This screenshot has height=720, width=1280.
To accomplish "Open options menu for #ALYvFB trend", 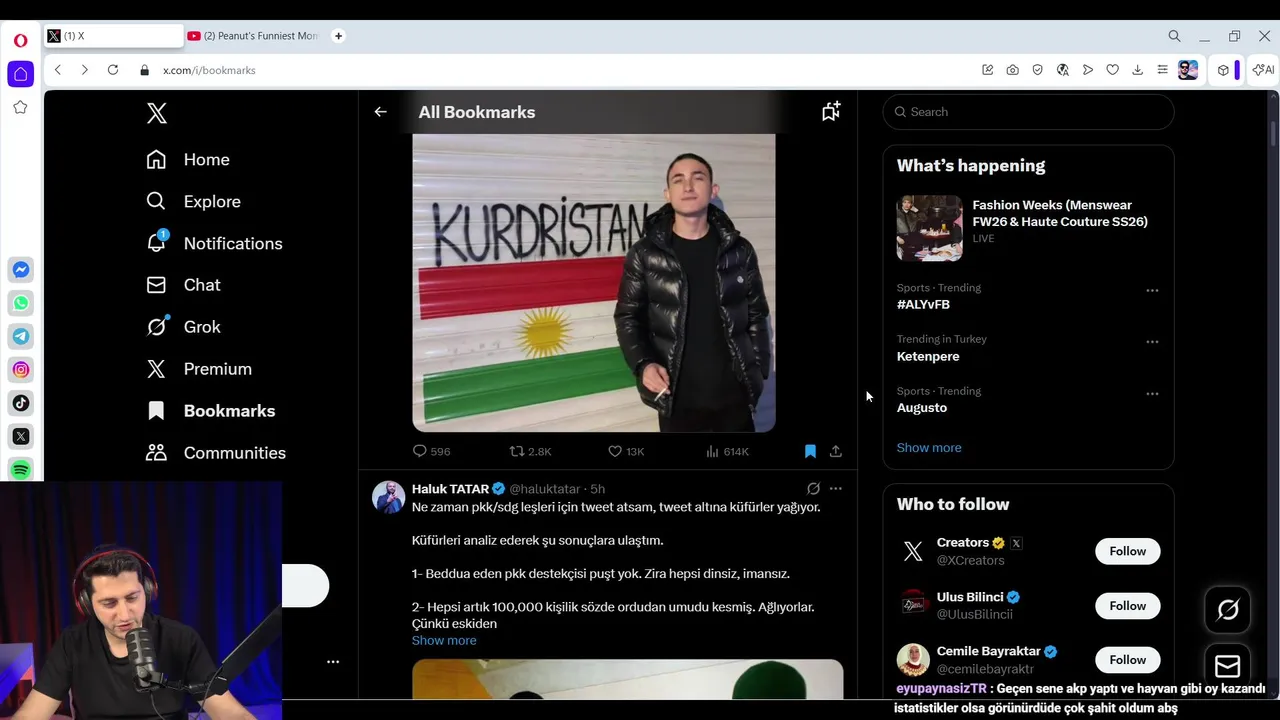I will coord(1152,290).
